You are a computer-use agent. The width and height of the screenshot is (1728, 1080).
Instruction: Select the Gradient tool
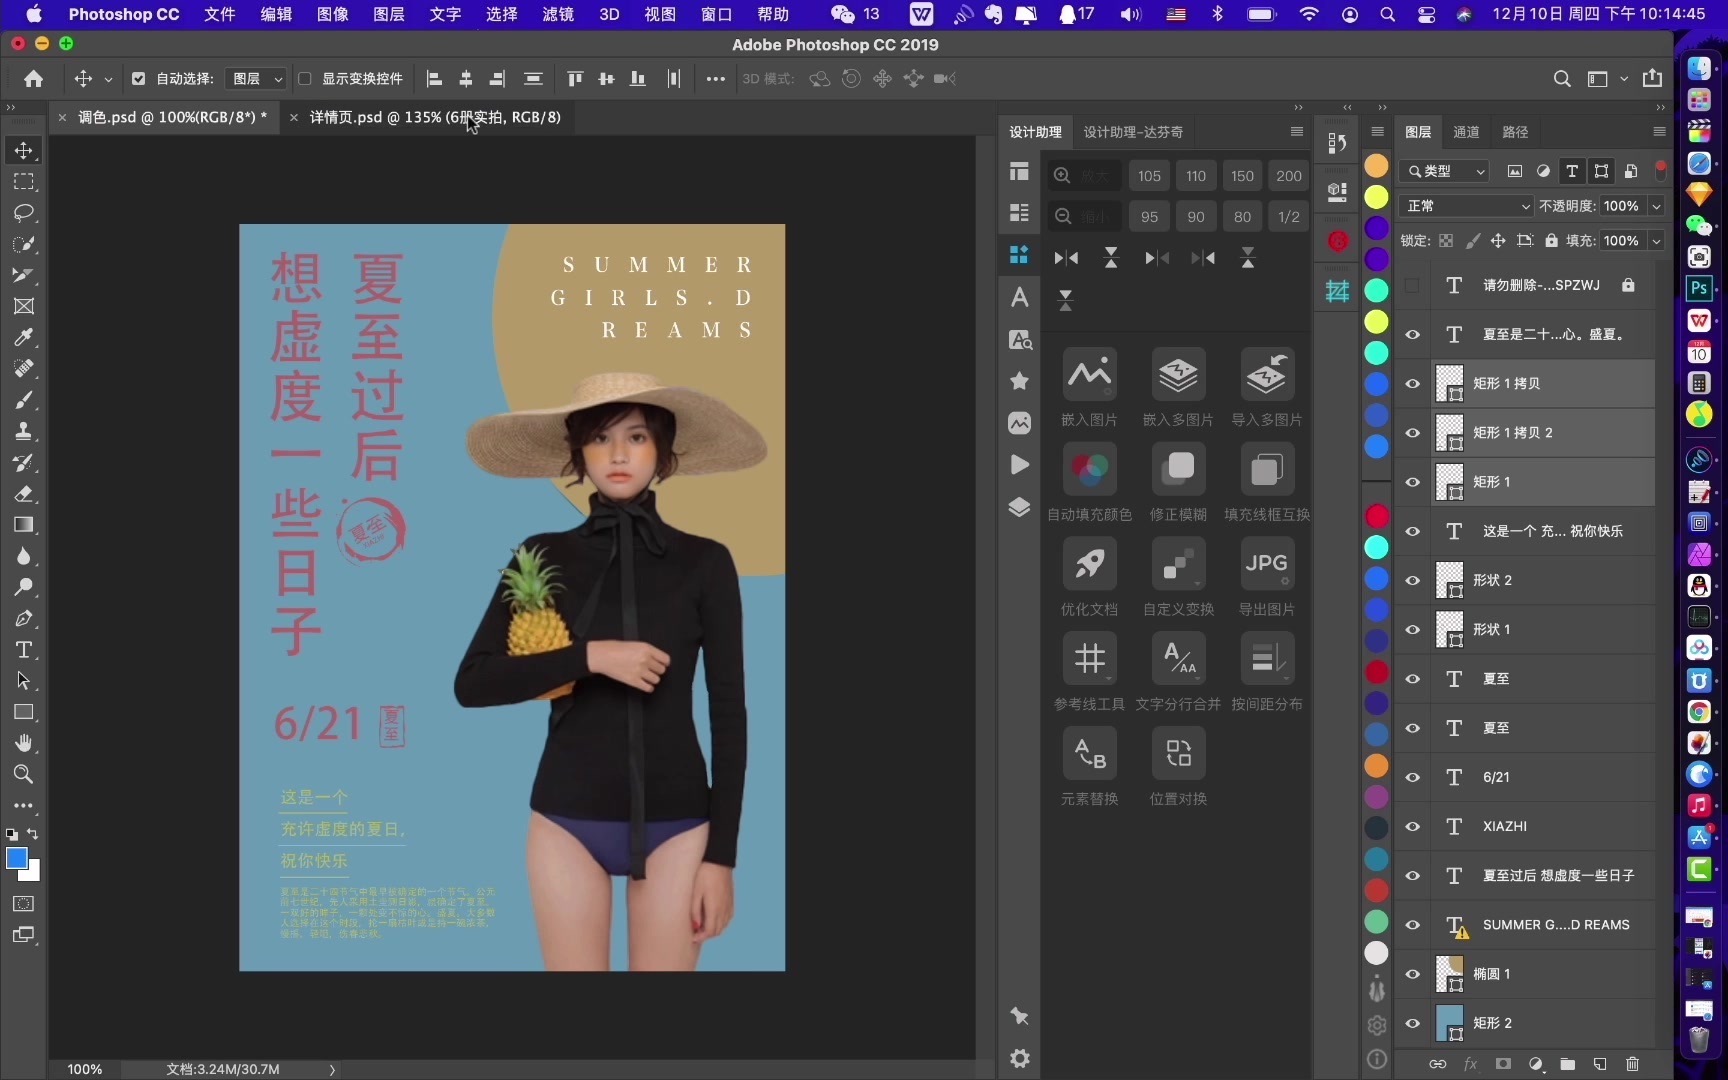[24, 525]
